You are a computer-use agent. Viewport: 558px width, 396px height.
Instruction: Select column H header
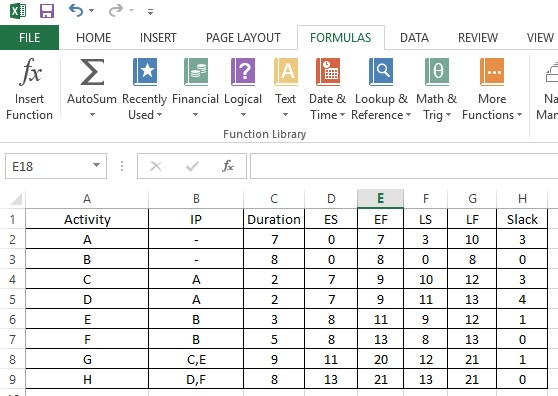coord(522,199)
